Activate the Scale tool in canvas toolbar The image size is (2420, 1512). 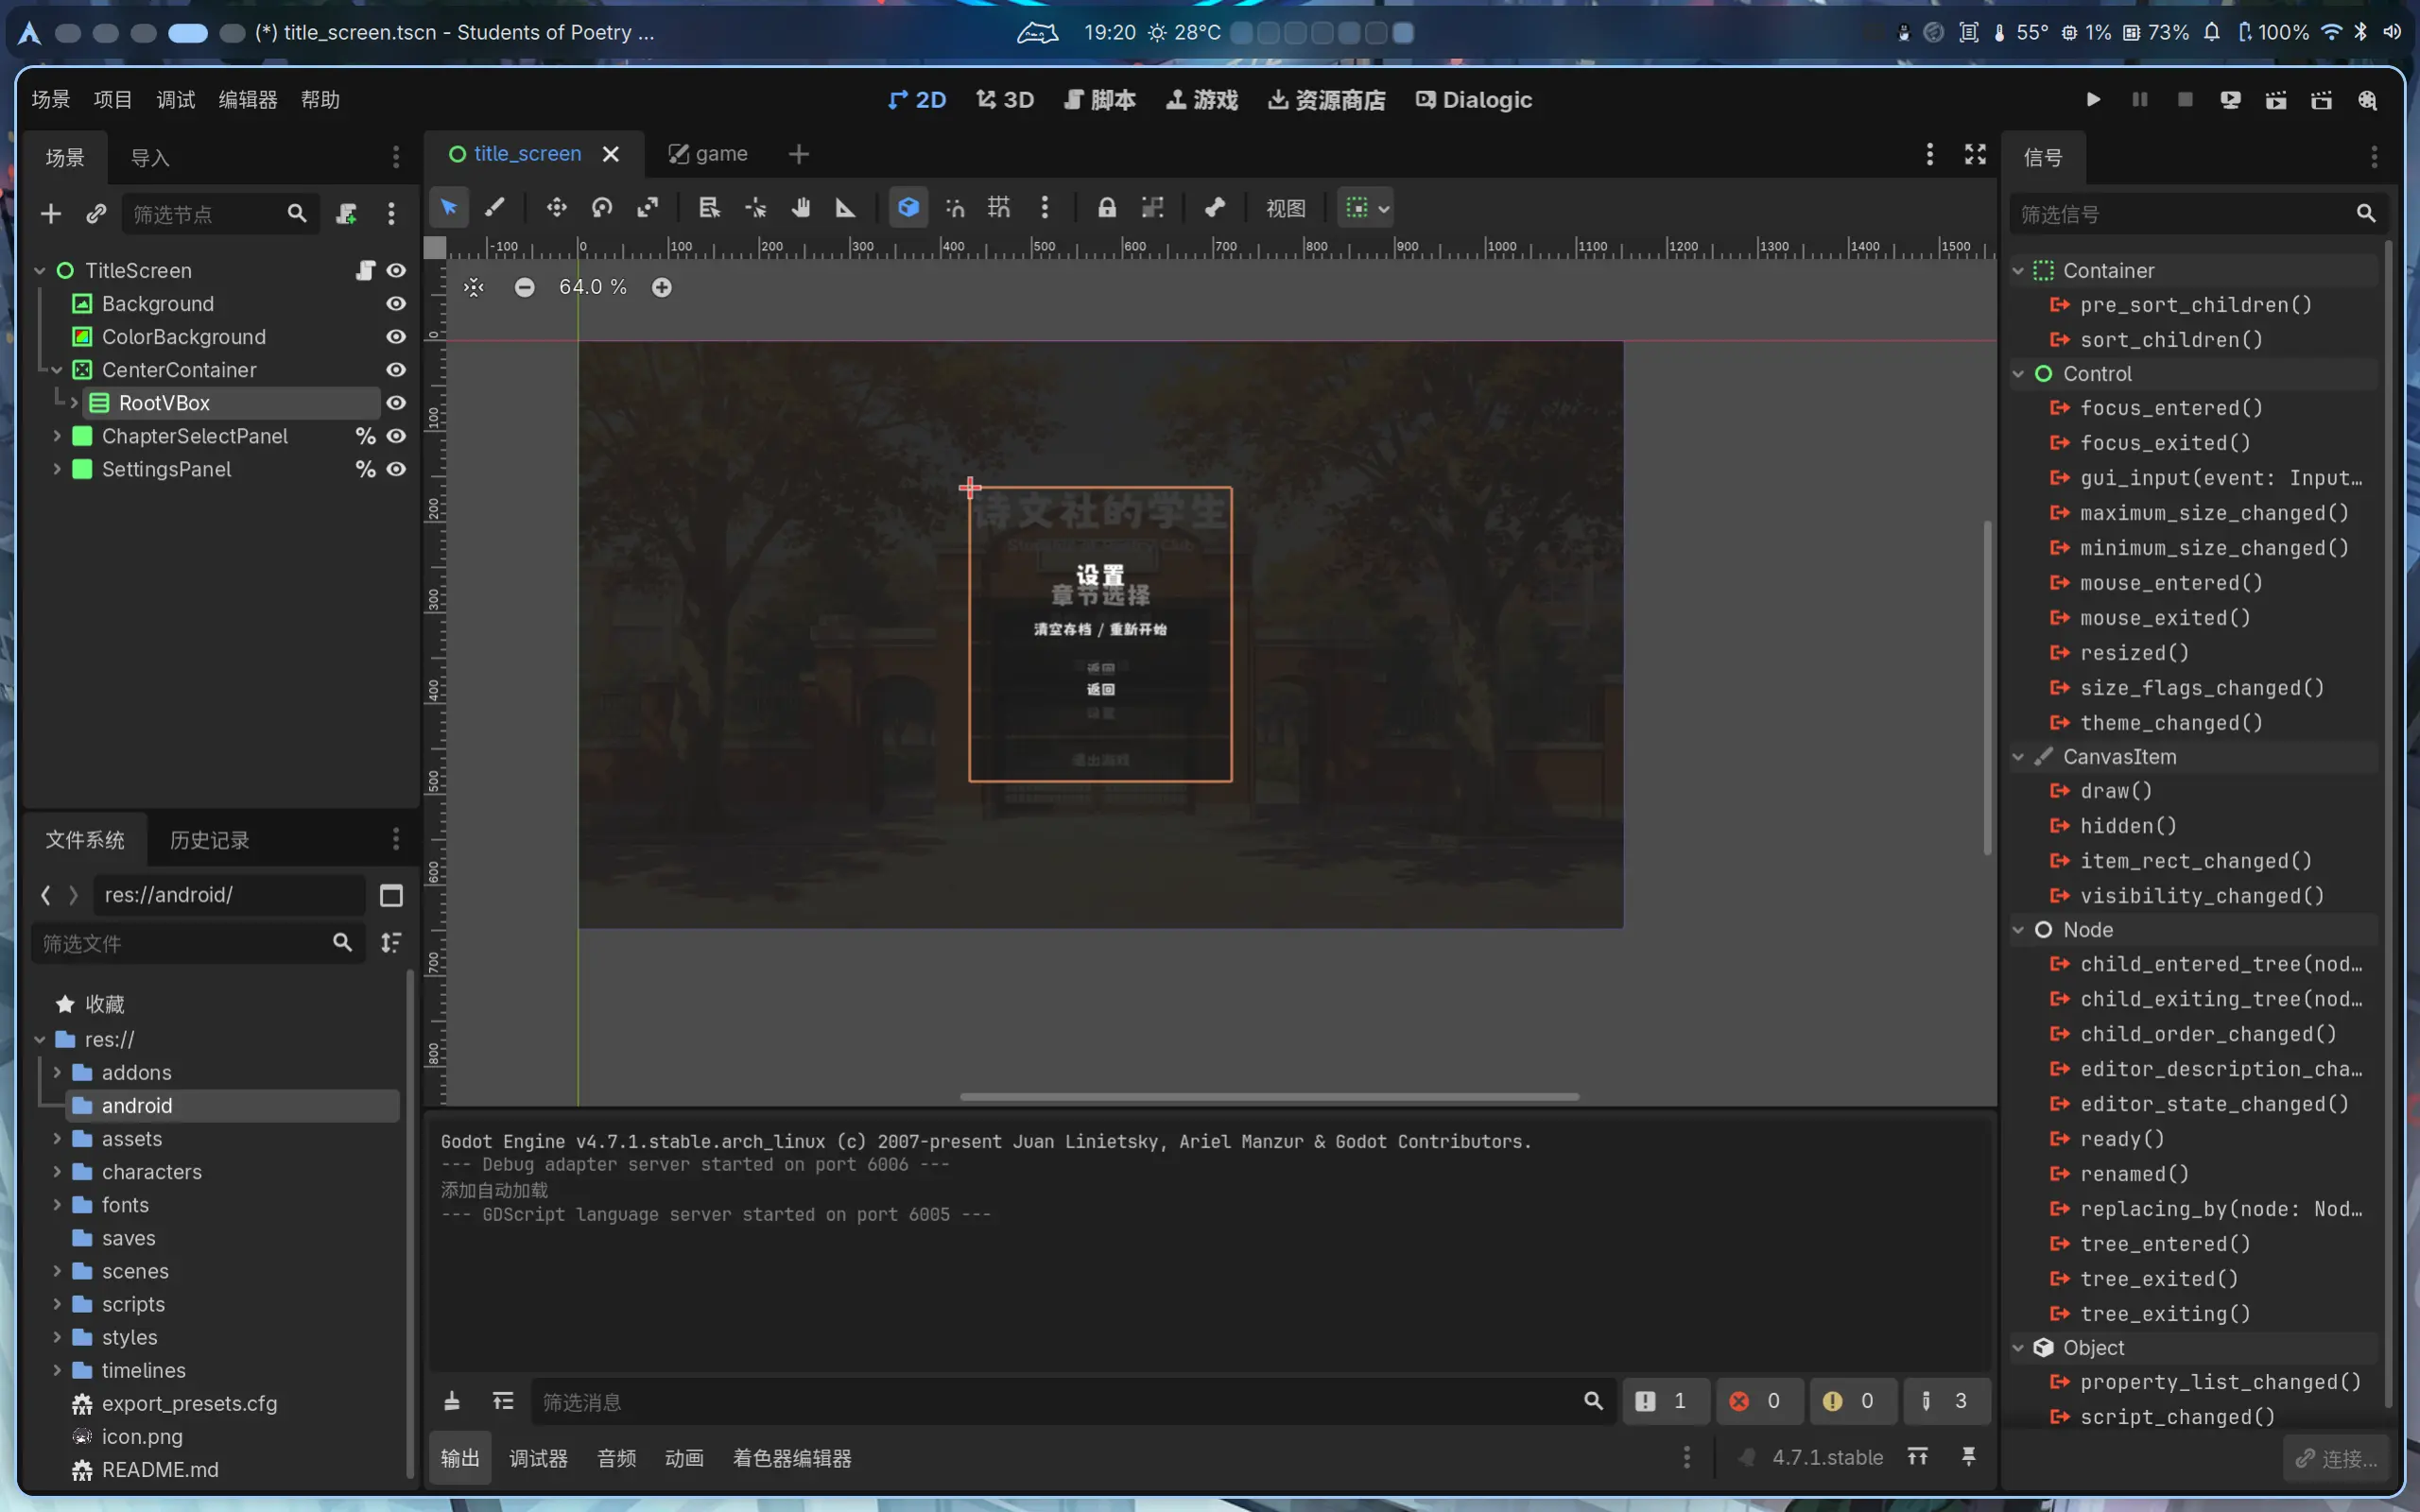click(648, 208)
